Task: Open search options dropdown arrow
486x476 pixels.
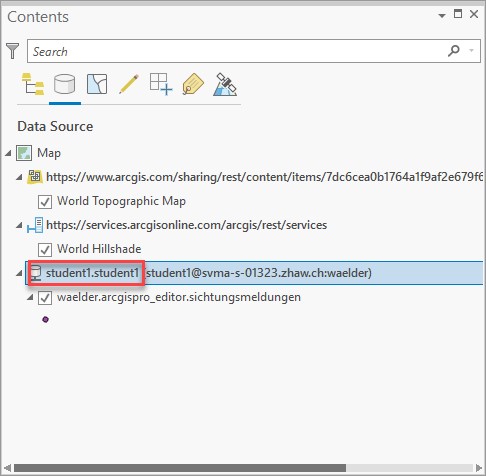Action: click(x=471, y=51)
